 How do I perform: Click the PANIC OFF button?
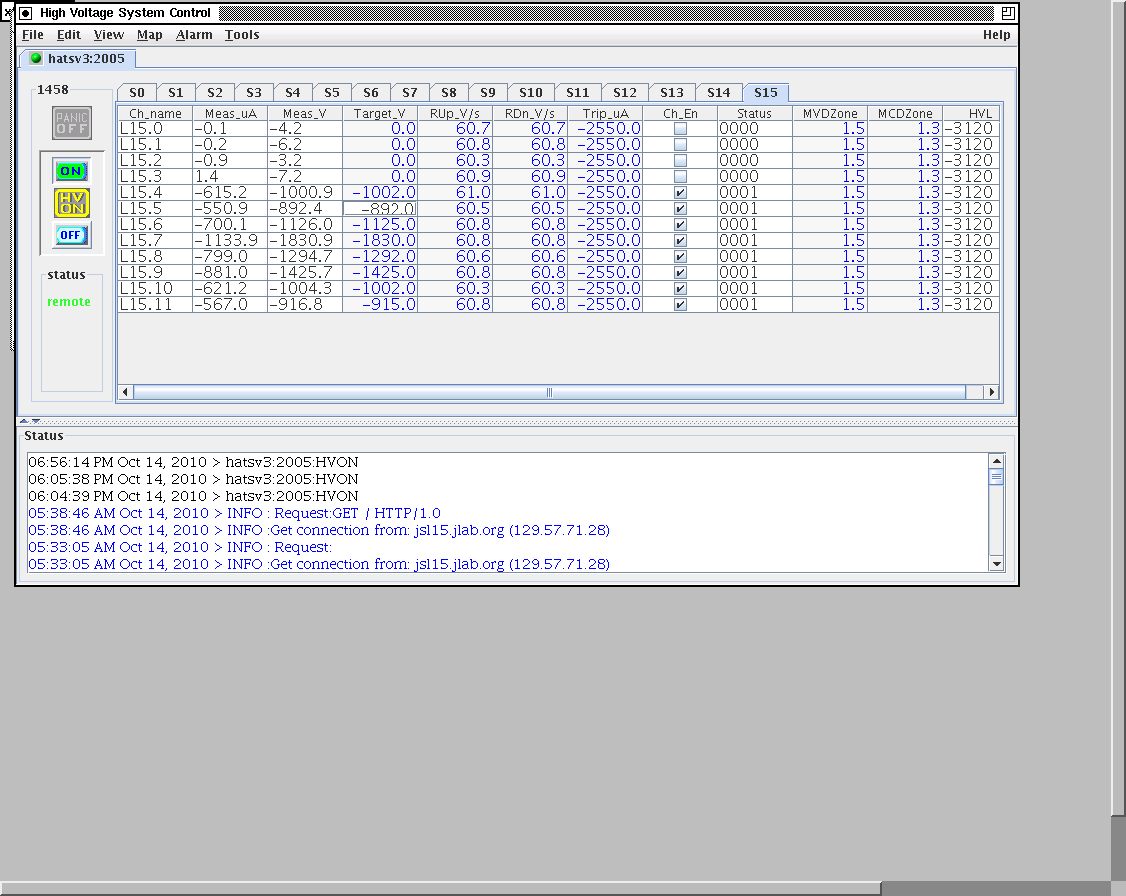coord(72,123)
